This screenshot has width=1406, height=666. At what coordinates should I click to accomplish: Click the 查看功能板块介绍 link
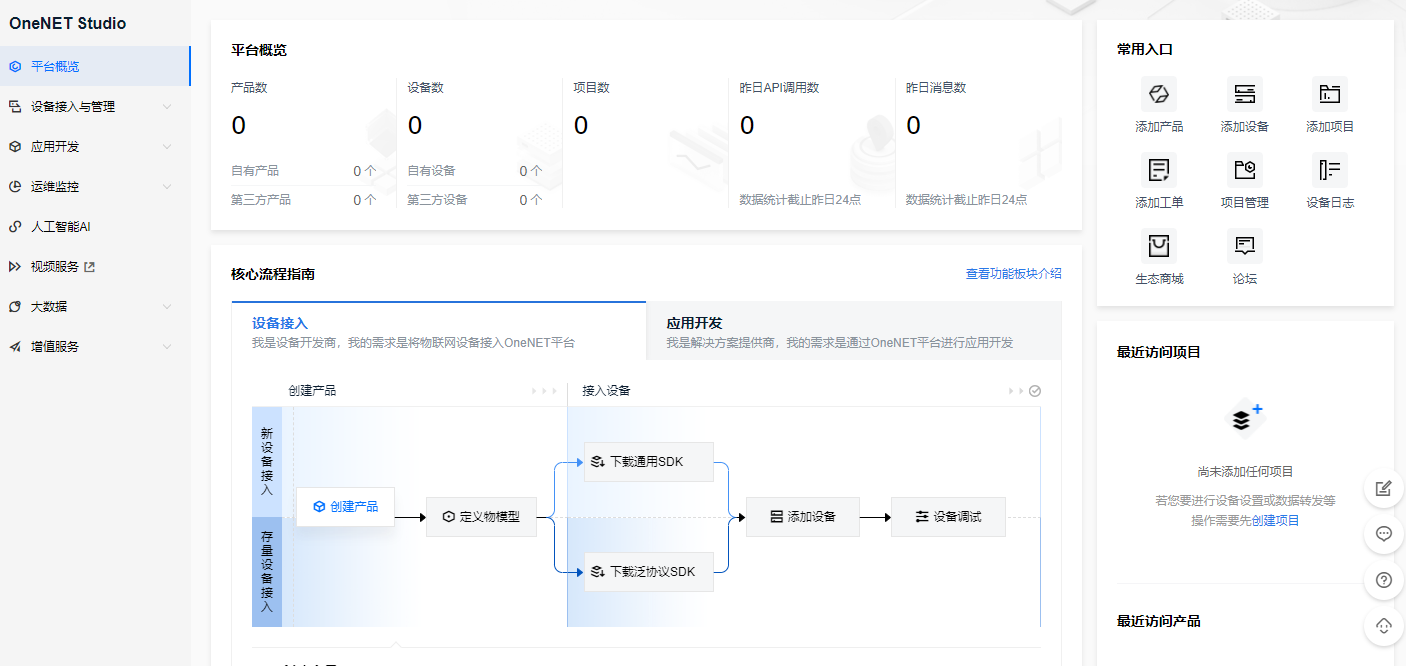(1013, 274)
